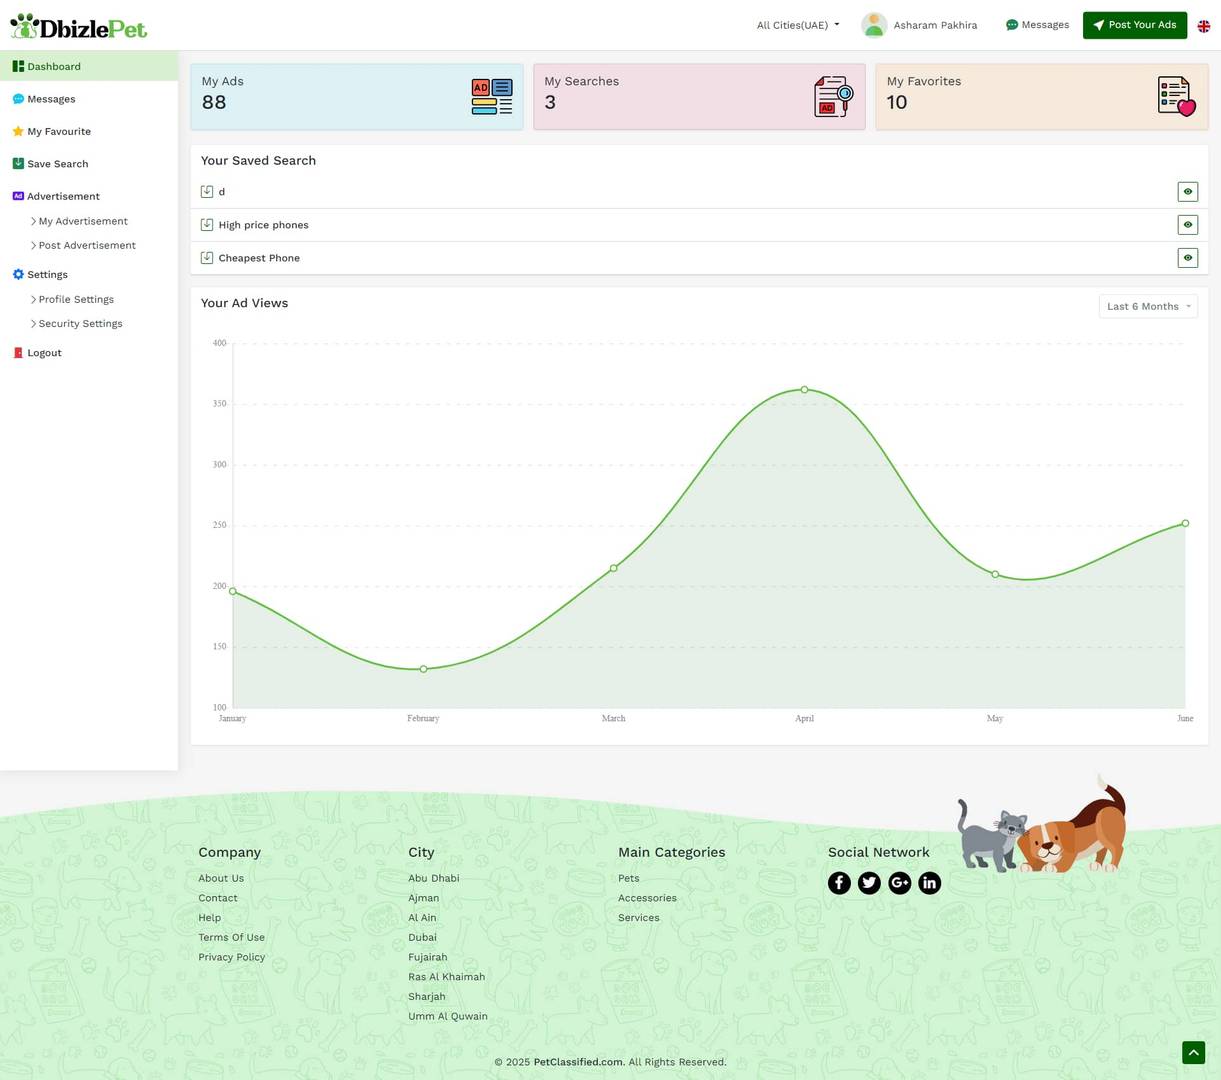Open the All Cities(UAE) dropdown
Viewport: 1221px width, 1080px height.
[797, 25]
